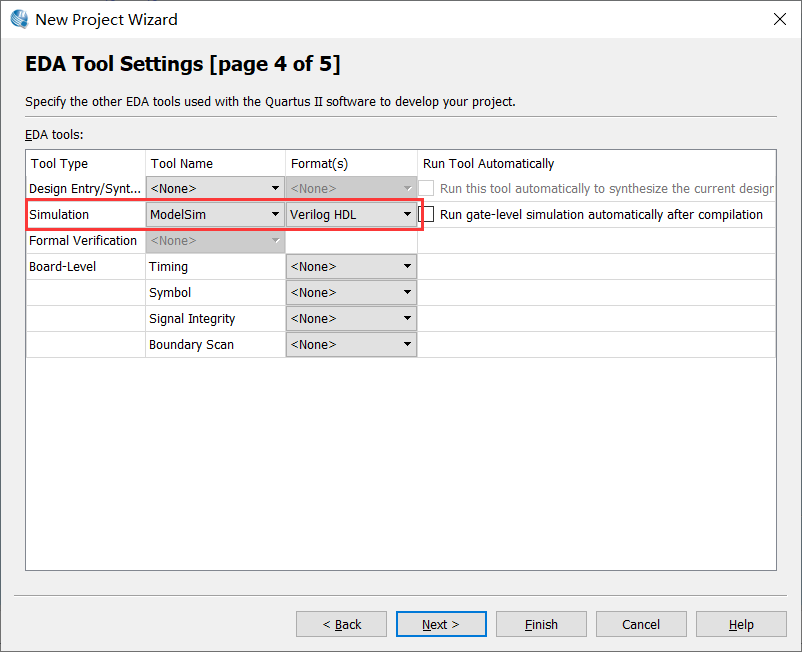Open Board-Level Timing format dropdown
The height and width of the screenshot is (652, 802).
click(351, 266)
